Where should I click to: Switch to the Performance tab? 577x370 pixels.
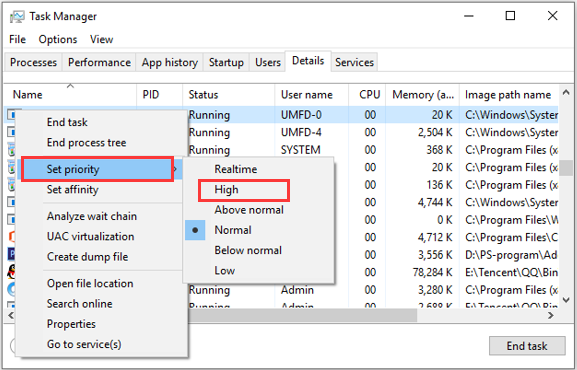point(99,62)
